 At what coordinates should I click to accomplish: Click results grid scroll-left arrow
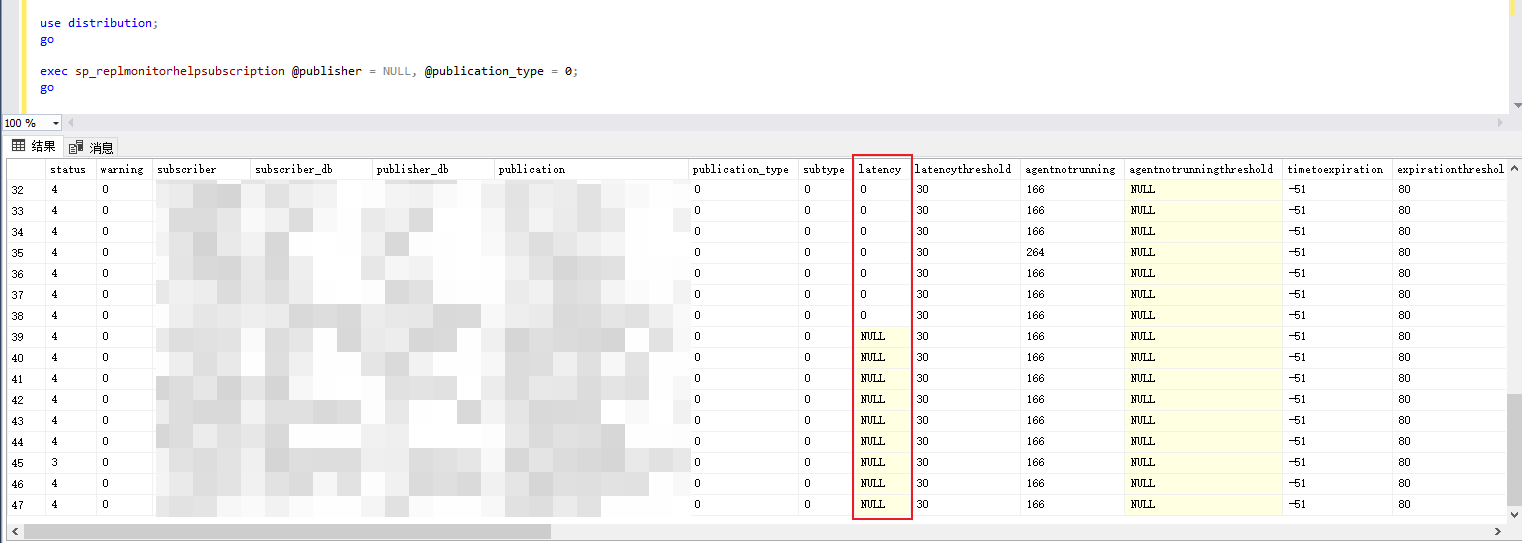point(13,532)
